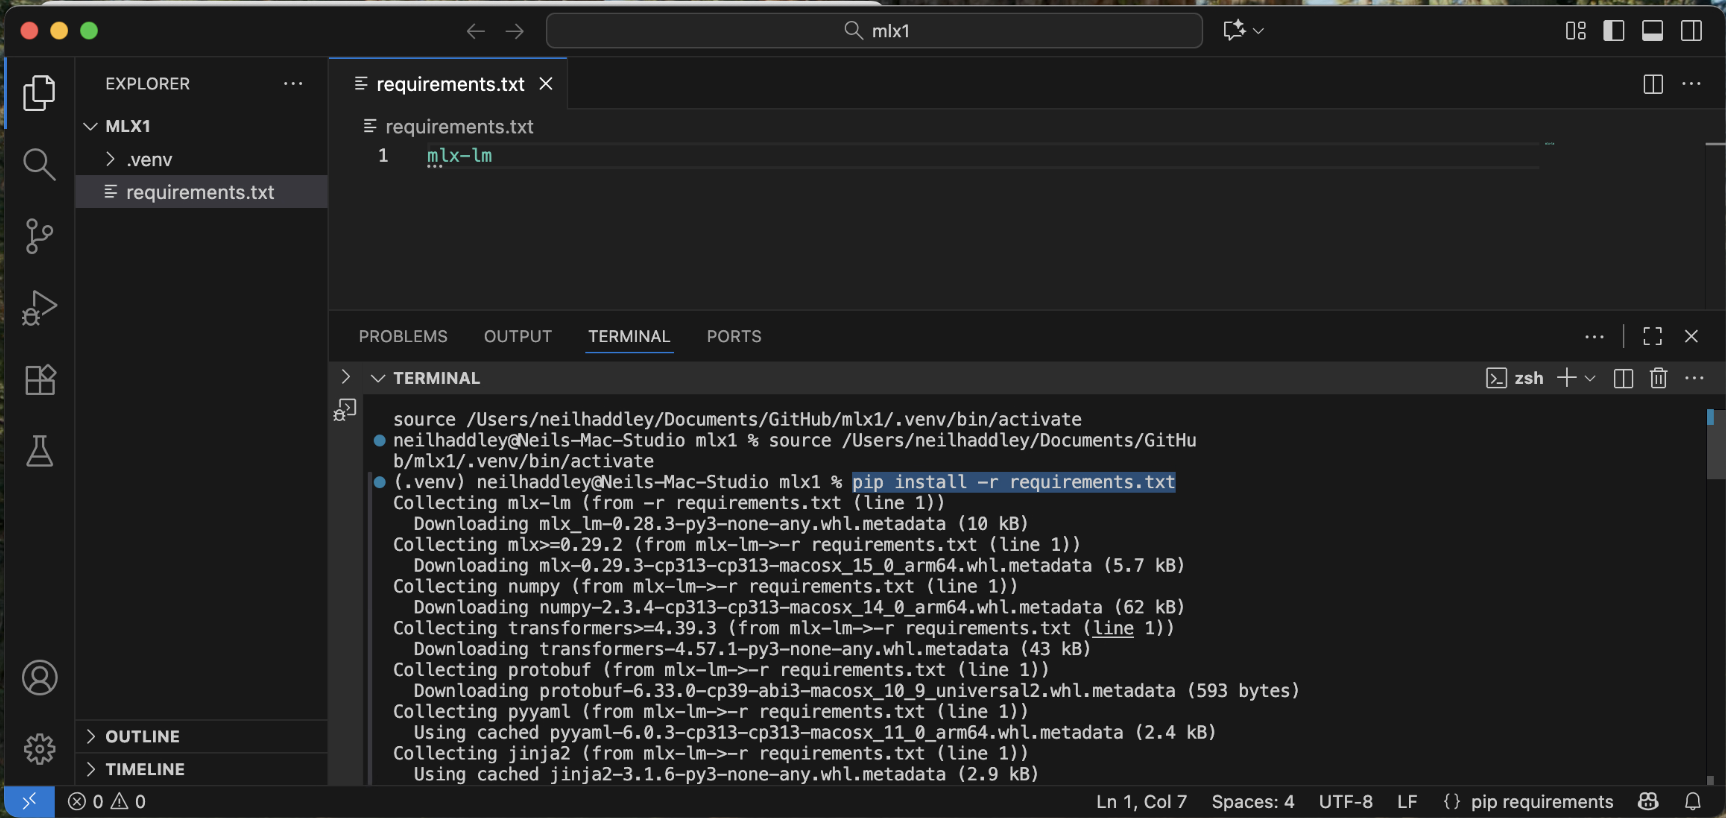Click the notifications bell in status bar

coord(1693,802)
